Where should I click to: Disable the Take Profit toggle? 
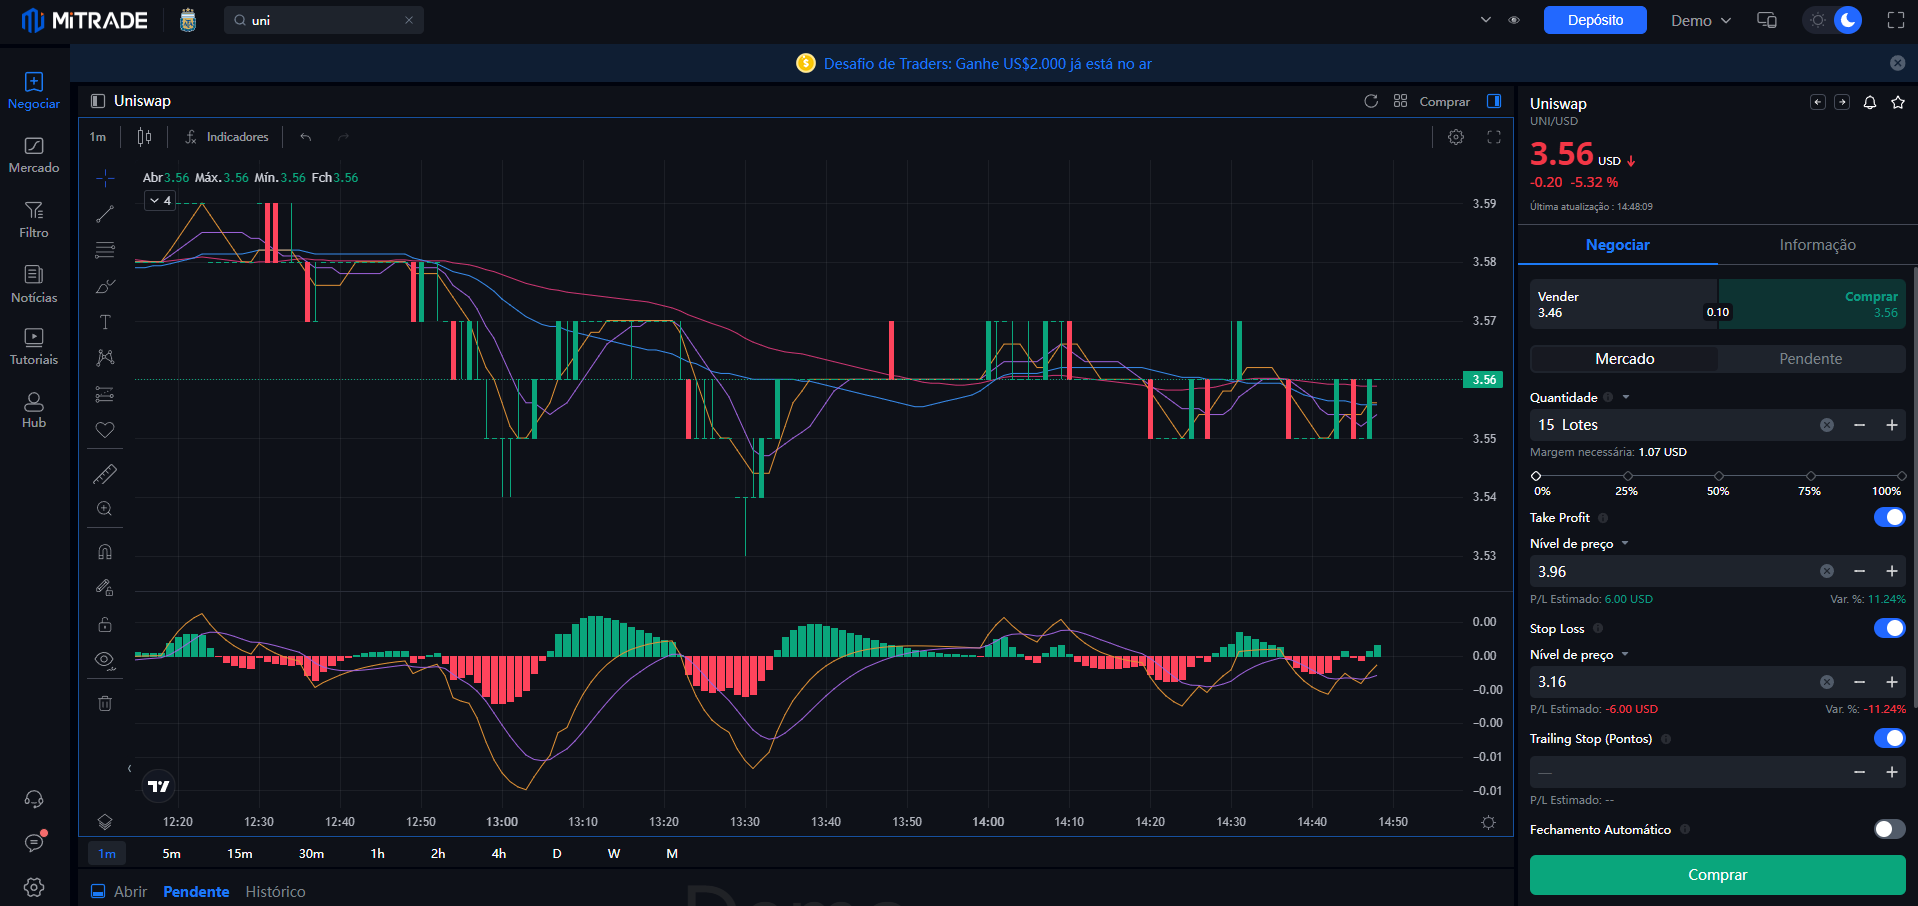click(1889, 517)
